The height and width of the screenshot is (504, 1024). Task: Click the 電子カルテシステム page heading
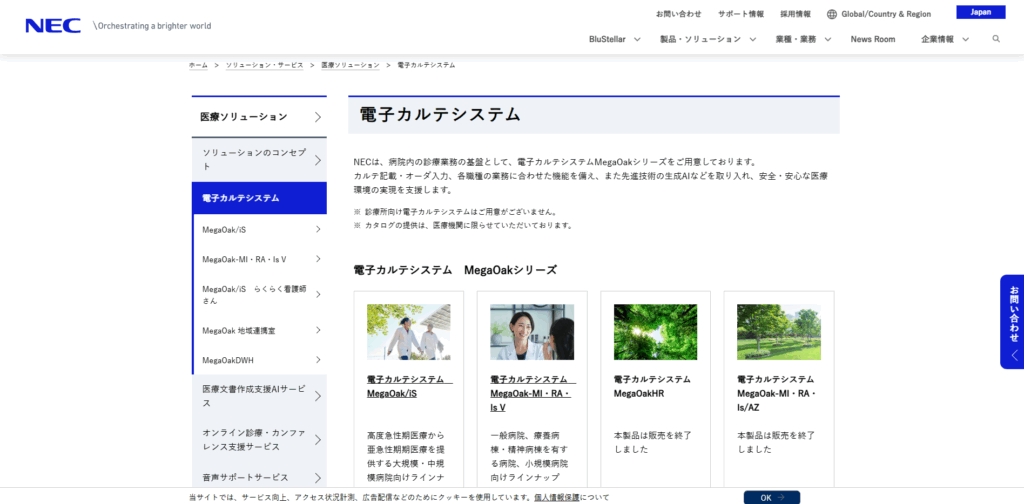click(440, 115)
